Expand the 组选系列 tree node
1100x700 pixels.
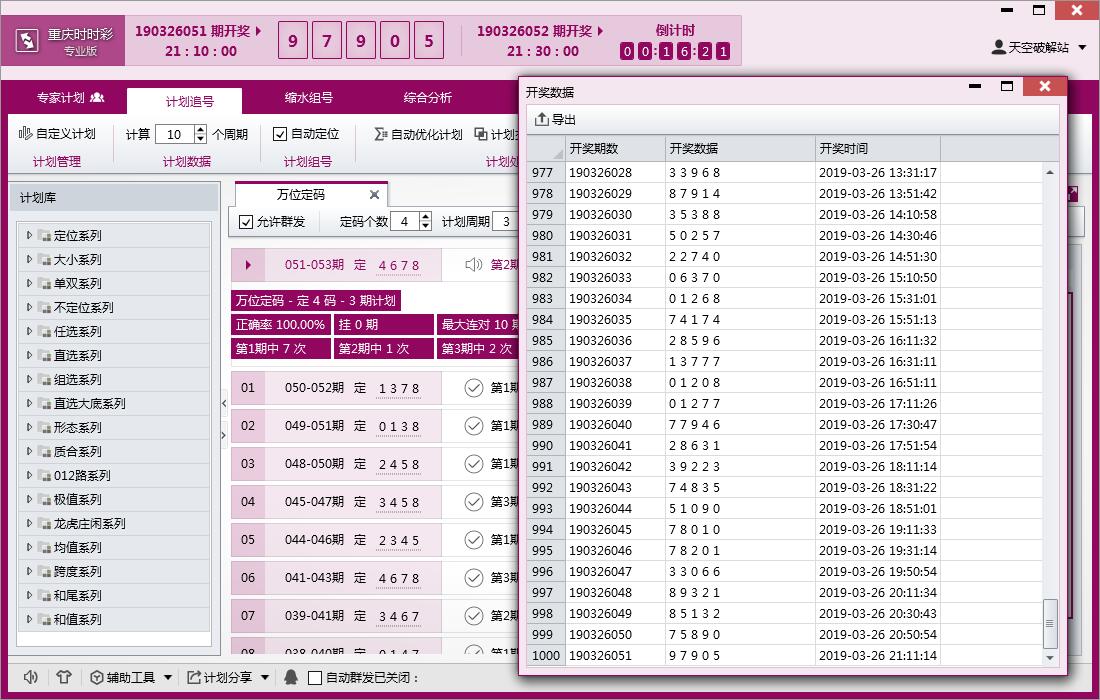coord(29,379)
